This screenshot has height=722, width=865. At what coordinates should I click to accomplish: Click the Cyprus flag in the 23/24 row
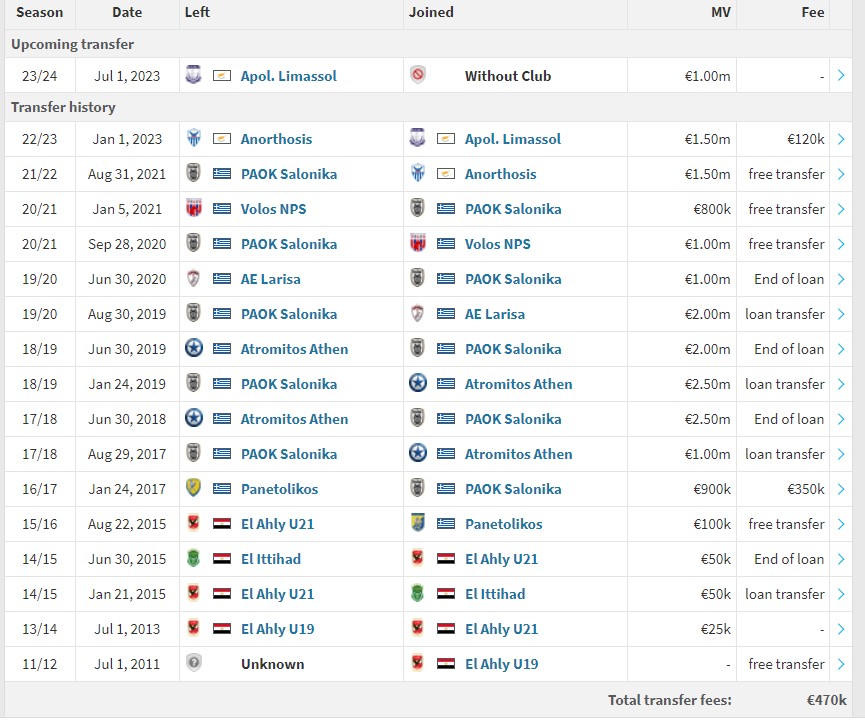coord(222,76)
